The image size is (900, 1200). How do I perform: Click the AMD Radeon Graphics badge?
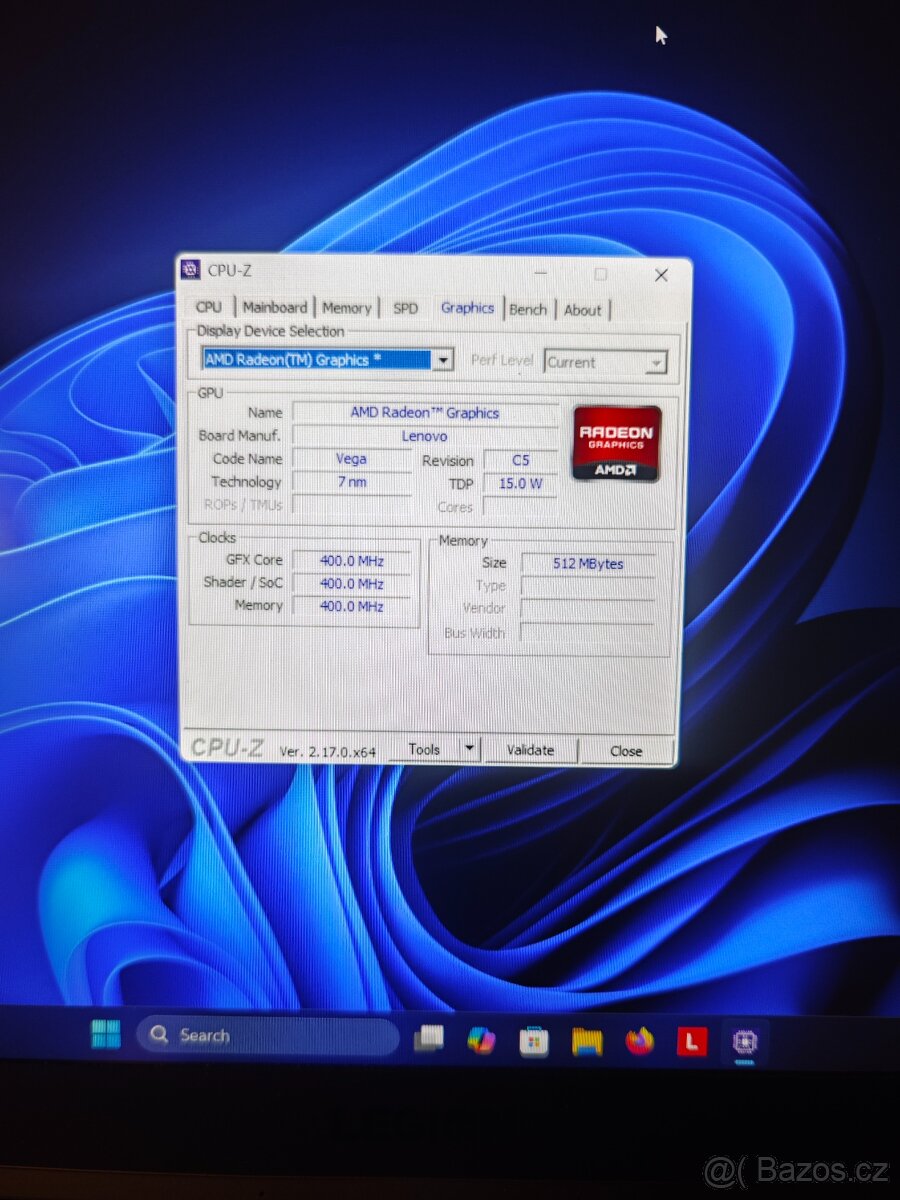click(616, 443)
